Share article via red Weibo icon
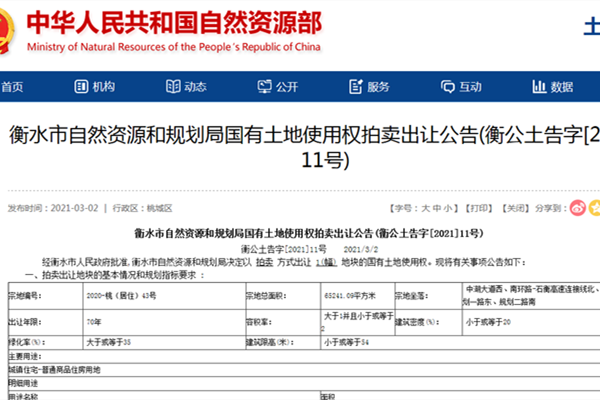This screenshot has height=400, width=600. point(579,208)
